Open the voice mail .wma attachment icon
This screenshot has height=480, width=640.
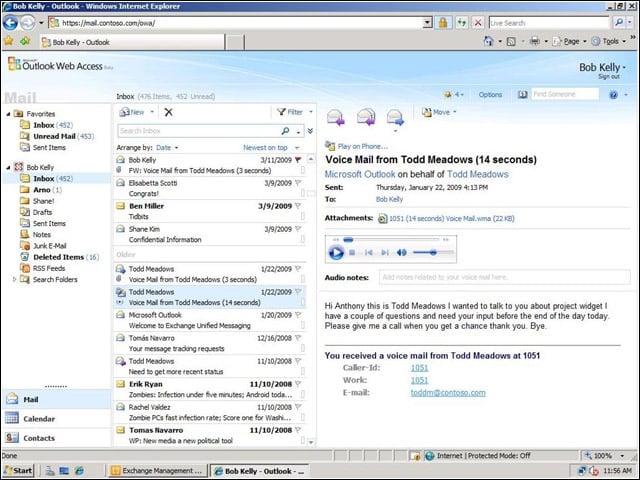coord(382,219)
